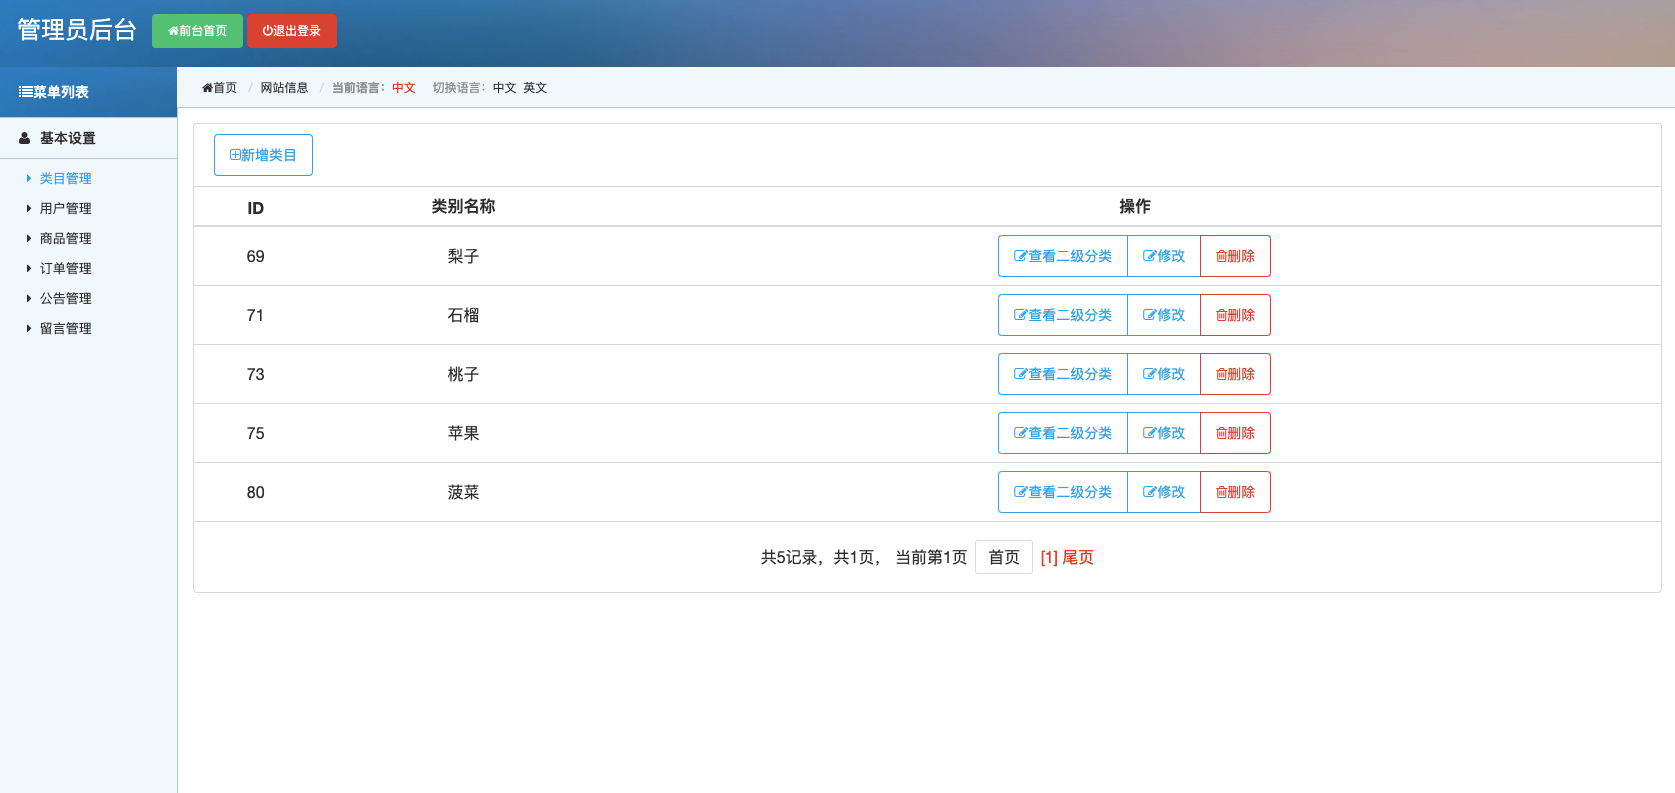The image size is (1675, 793).
Task: Switch language to 英文
Action: [x=535, y=88]
